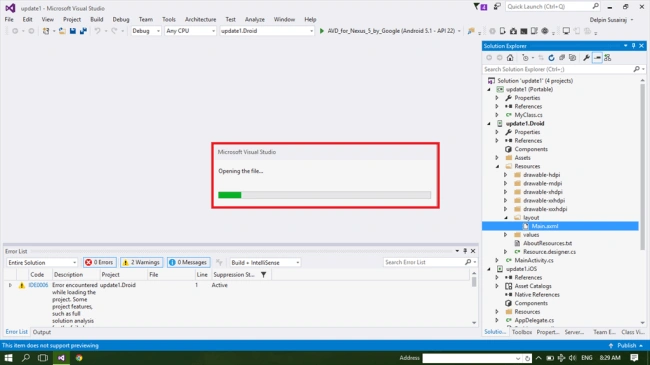650x365 pixels.
Task: Click the Opening the file progress bar
Action: 324,195
